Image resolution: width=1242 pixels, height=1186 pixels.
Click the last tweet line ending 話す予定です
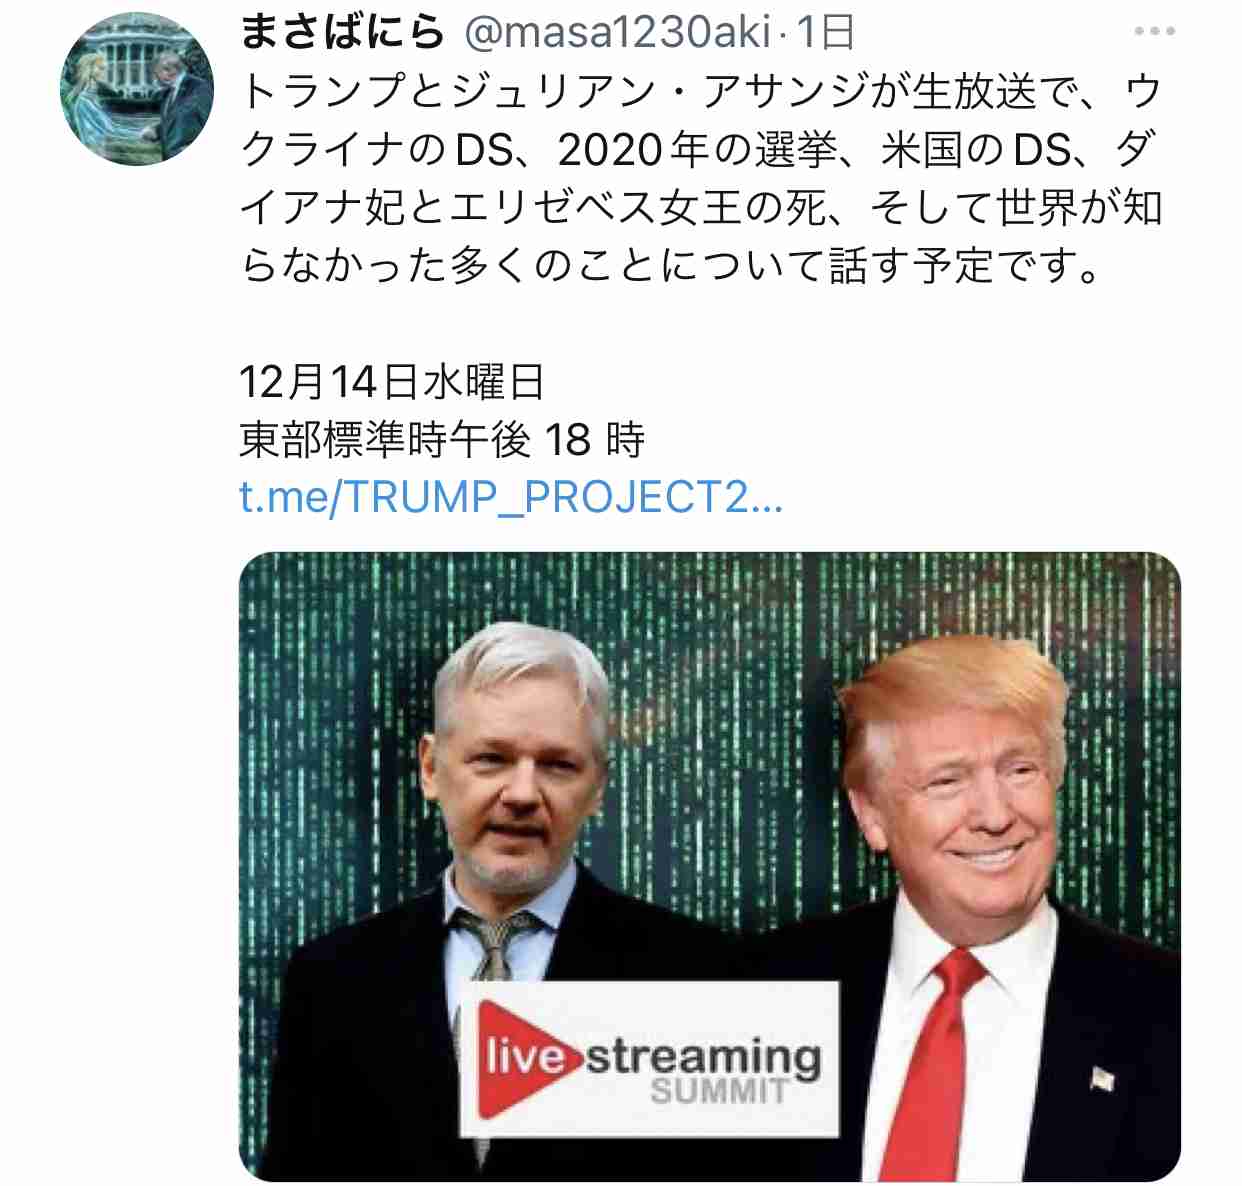[672, 267]
